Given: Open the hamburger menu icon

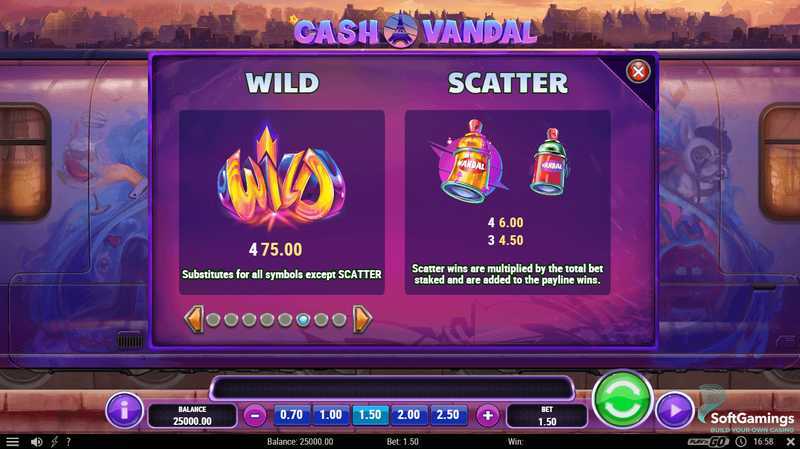Looking at the screenshot, I should click(12, 442).
